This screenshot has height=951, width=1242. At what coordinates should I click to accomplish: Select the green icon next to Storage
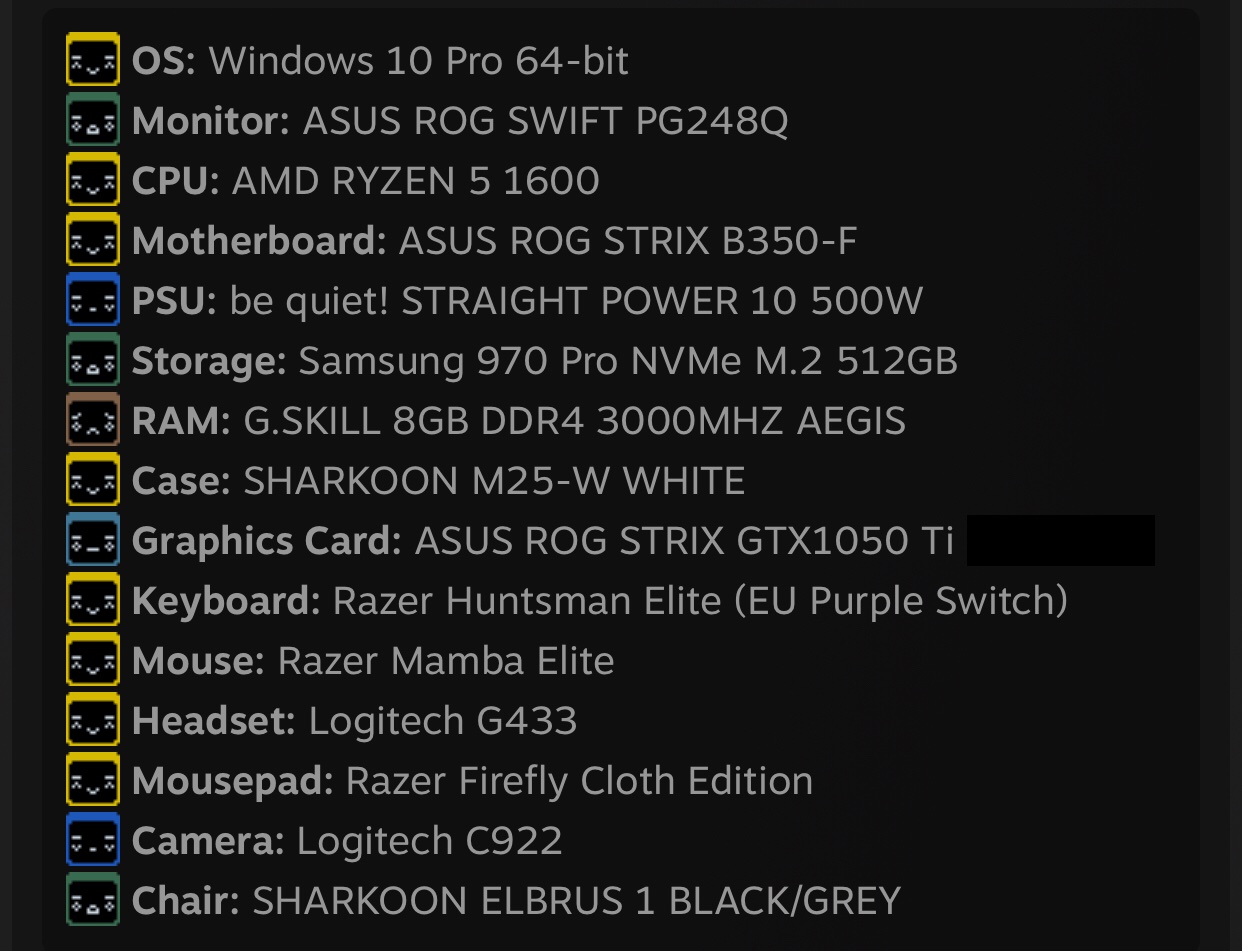[93, 359]
